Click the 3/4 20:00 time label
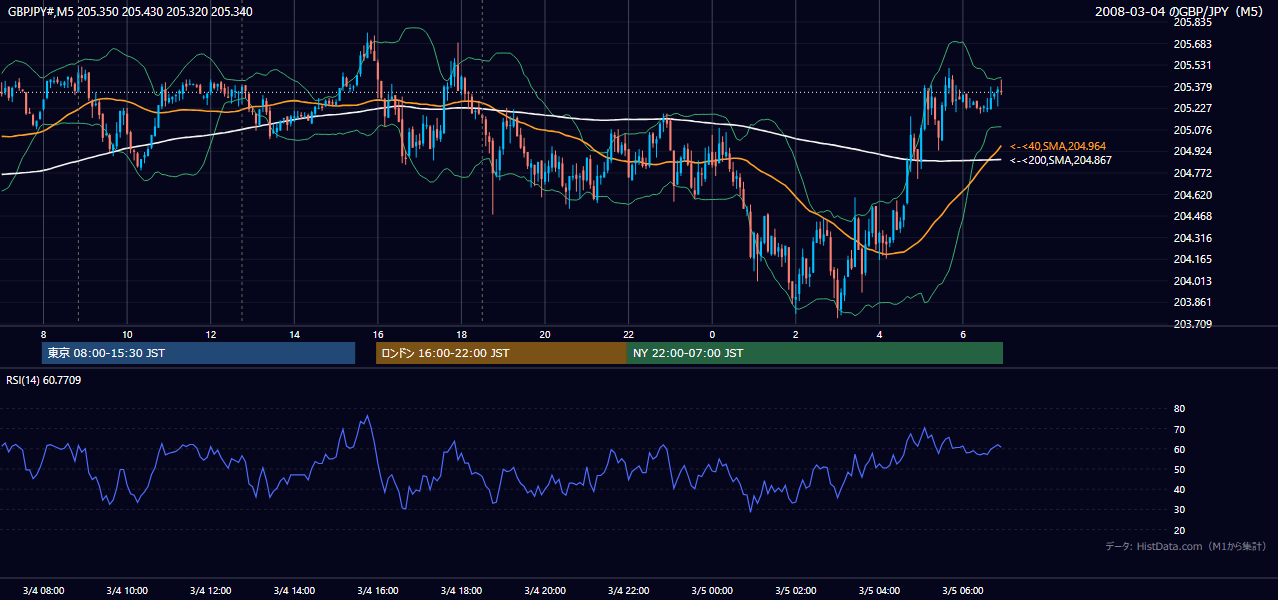Viewport: 1278px width, 600px height. click(545, 590)
